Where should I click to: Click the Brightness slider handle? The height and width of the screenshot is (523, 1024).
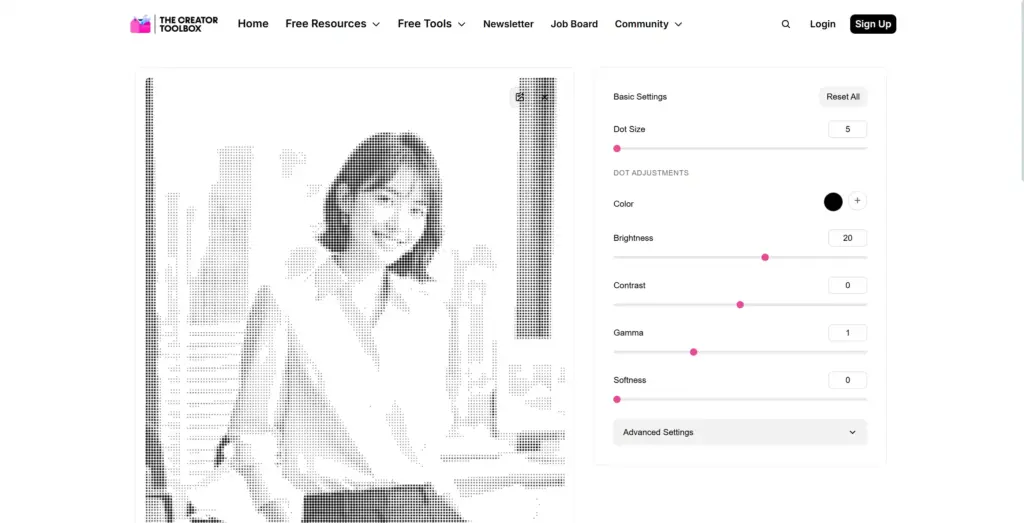(765, 257)
